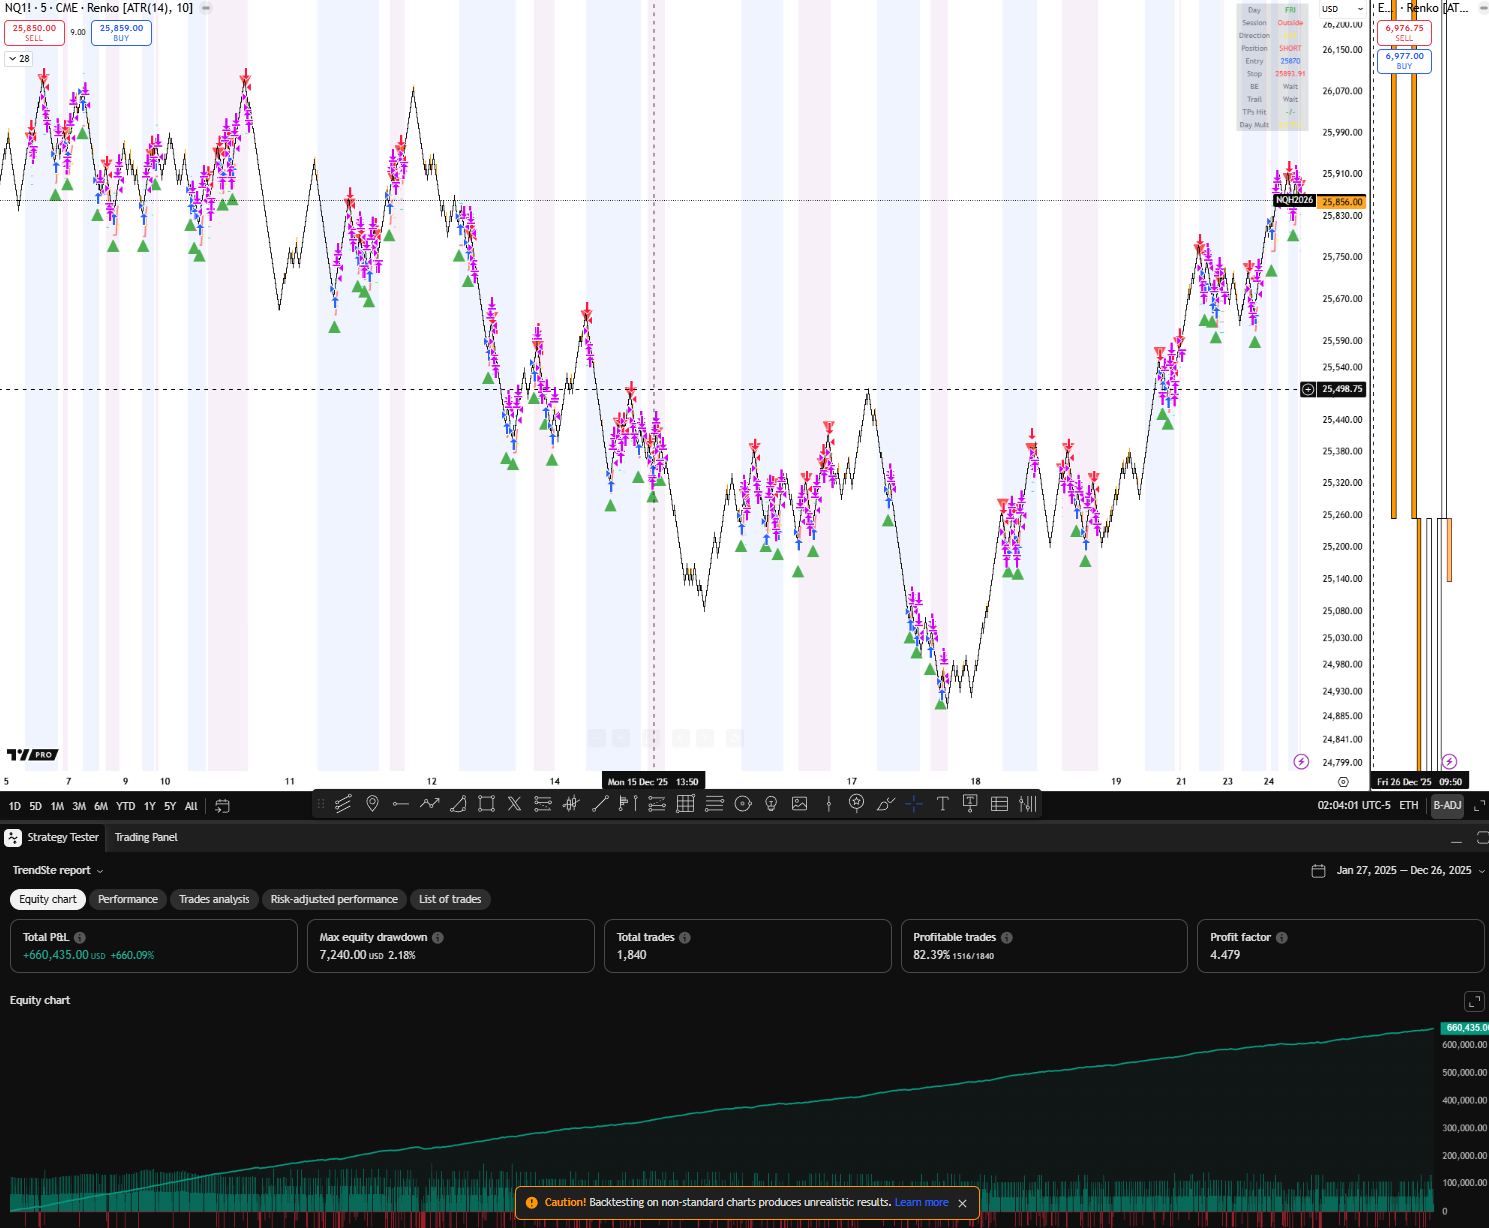Expand the TrendSte report dropdown

(x=57, y=871)
